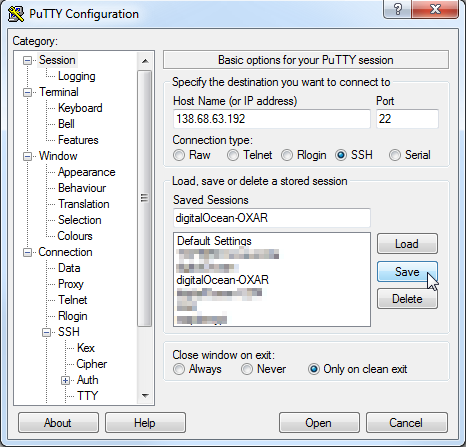Delete the selected saved session
This screenshot has height=447, width=466.
407,299
